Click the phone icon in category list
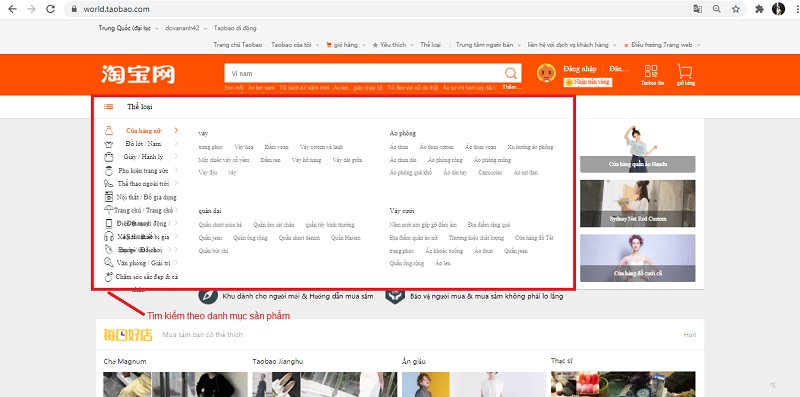 coord(109,223)
